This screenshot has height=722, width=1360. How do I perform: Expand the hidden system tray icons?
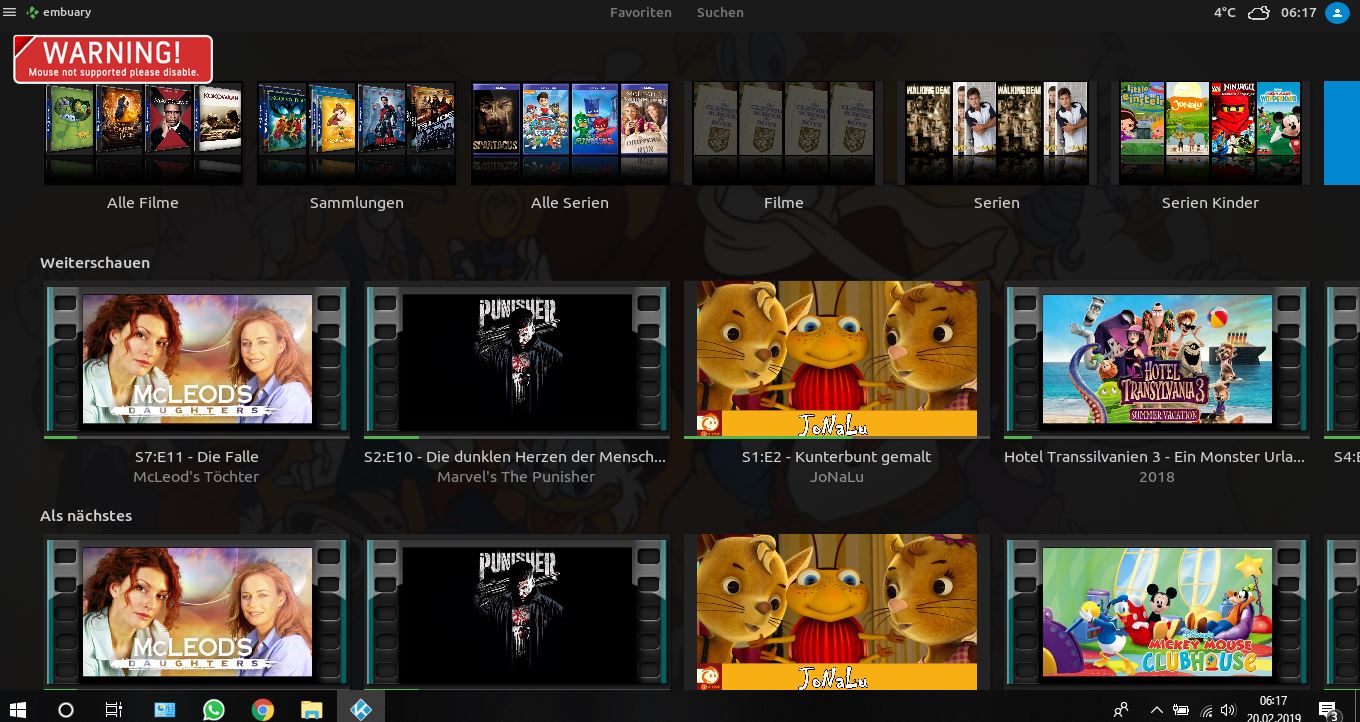click(x=1157, y=710)
